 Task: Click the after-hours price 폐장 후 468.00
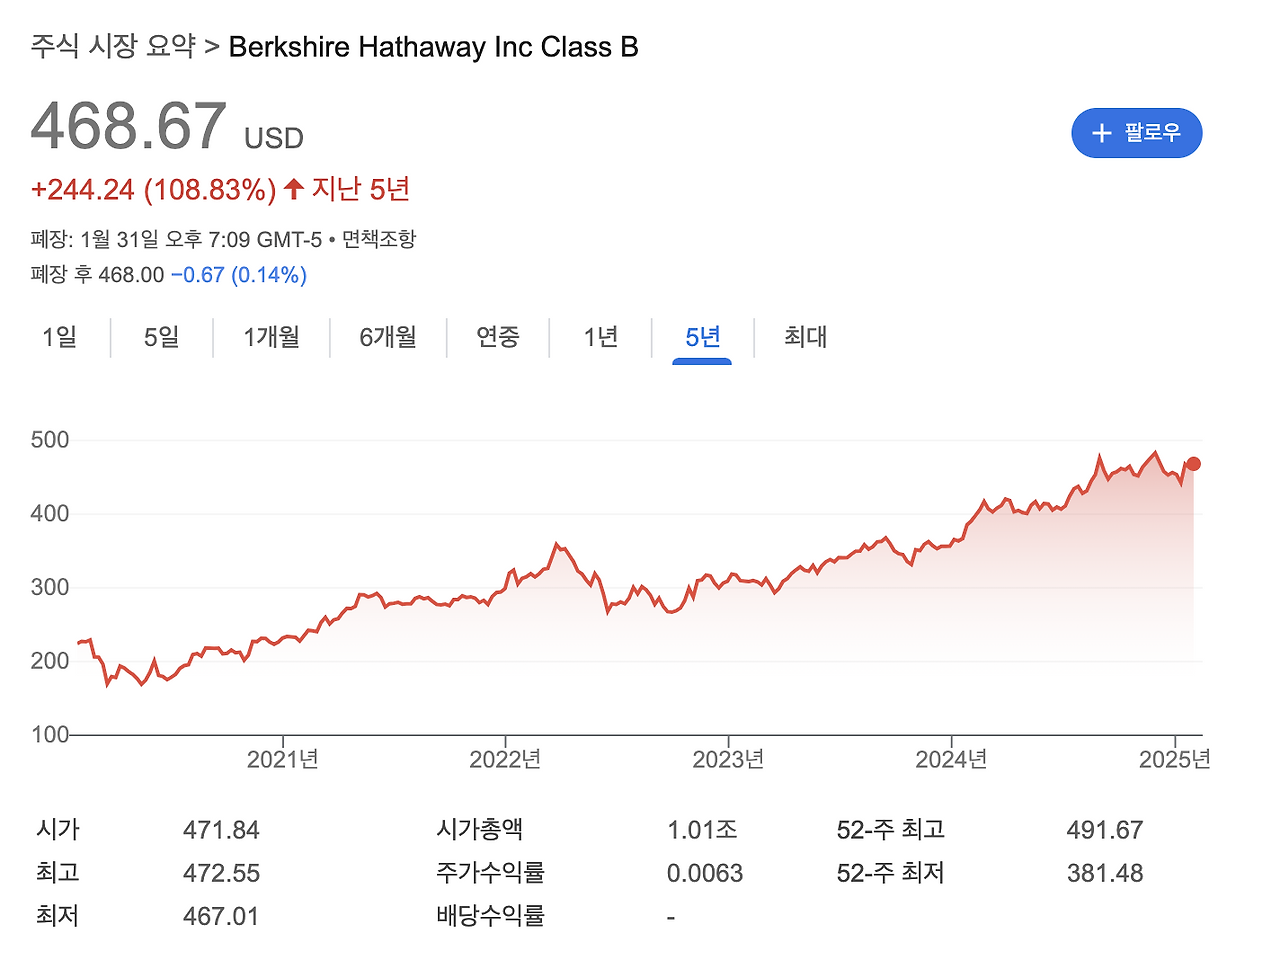tap(96, 273)
